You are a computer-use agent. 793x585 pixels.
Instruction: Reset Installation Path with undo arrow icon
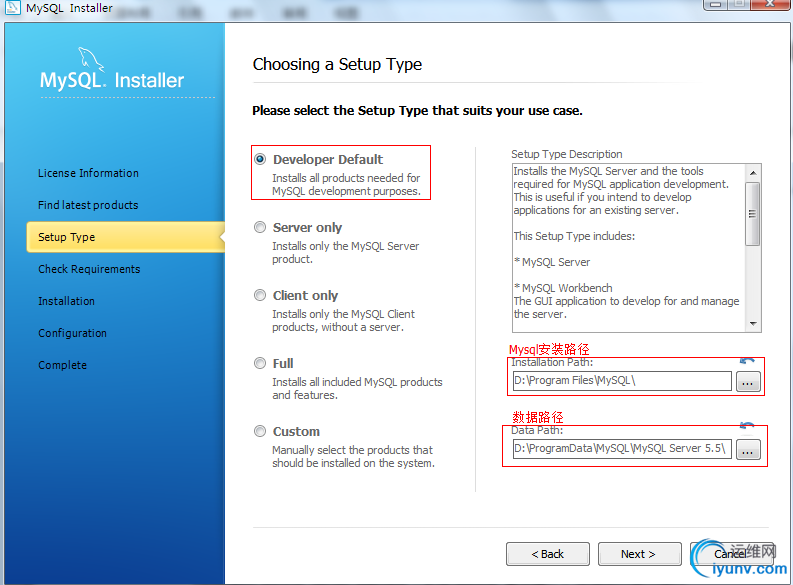[747, 361]
